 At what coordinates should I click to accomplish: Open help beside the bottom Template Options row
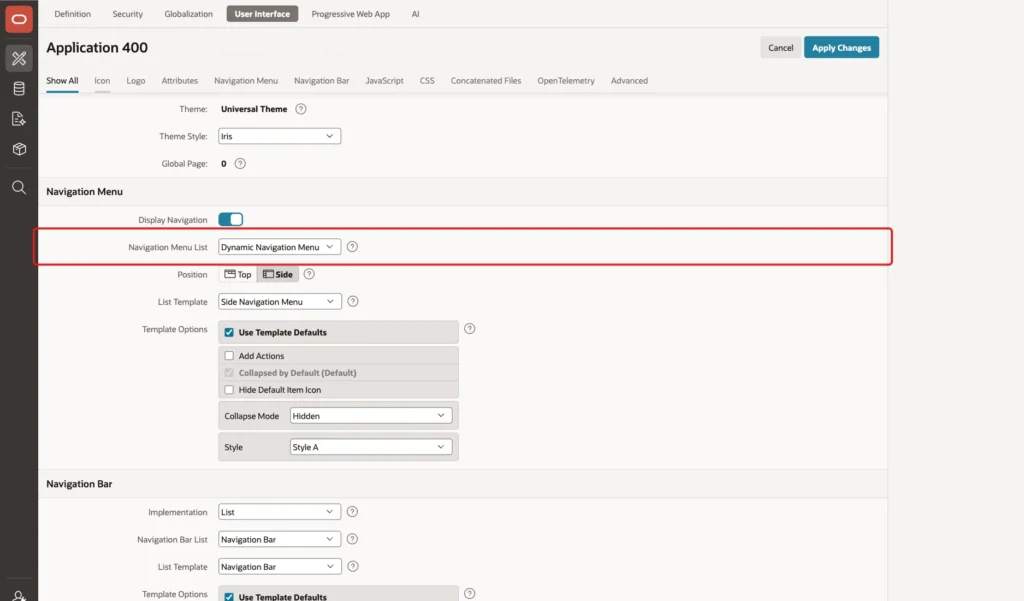(470, 594)
